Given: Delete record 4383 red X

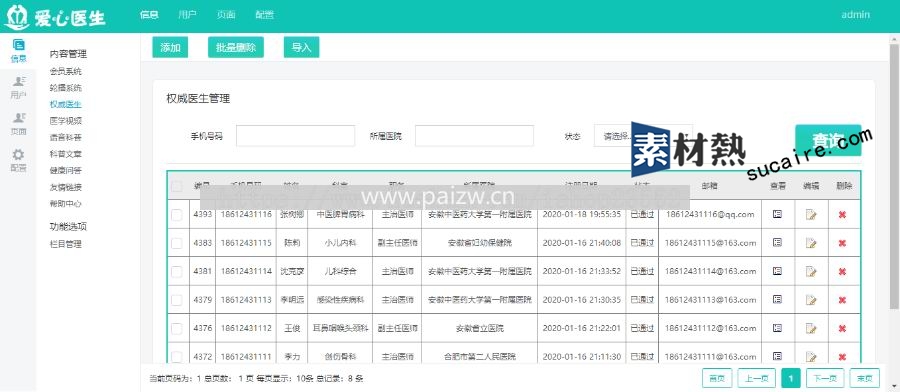Looking at the screenshot, I should tap(842, 243).
